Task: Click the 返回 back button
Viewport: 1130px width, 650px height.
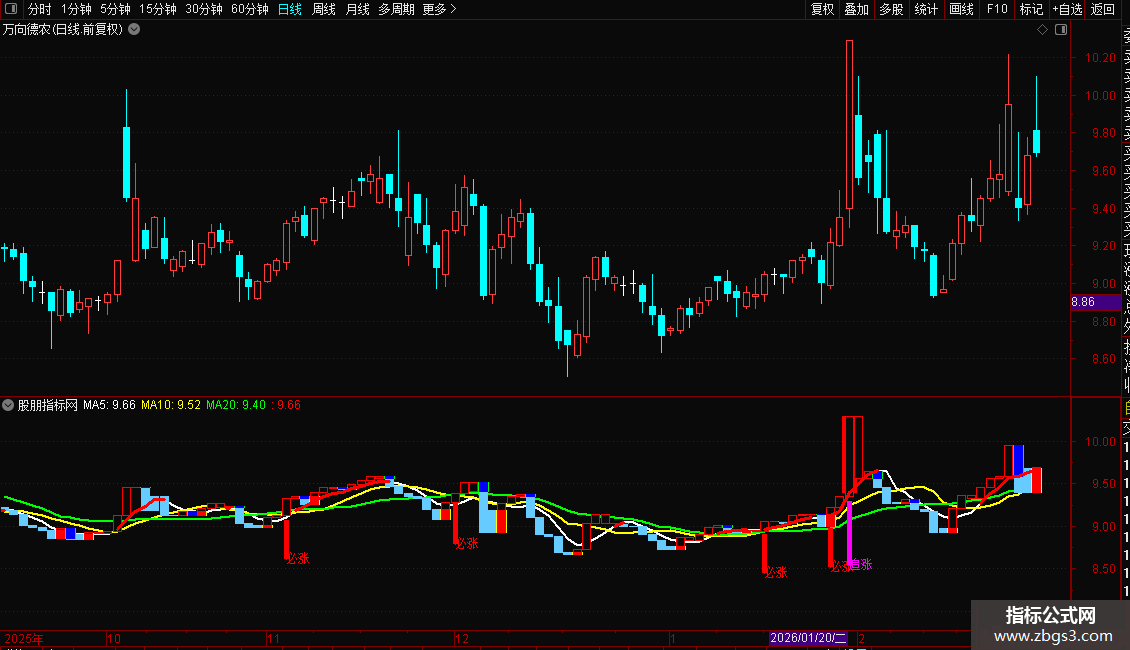Action: tap(1103, 9)
